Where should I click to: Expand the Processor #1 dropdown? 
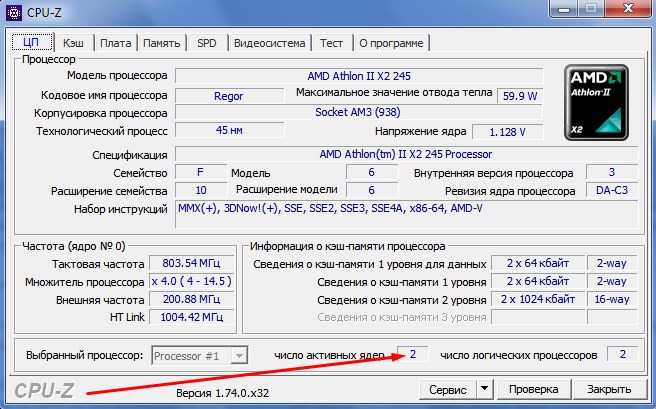[x=238, y=355]
